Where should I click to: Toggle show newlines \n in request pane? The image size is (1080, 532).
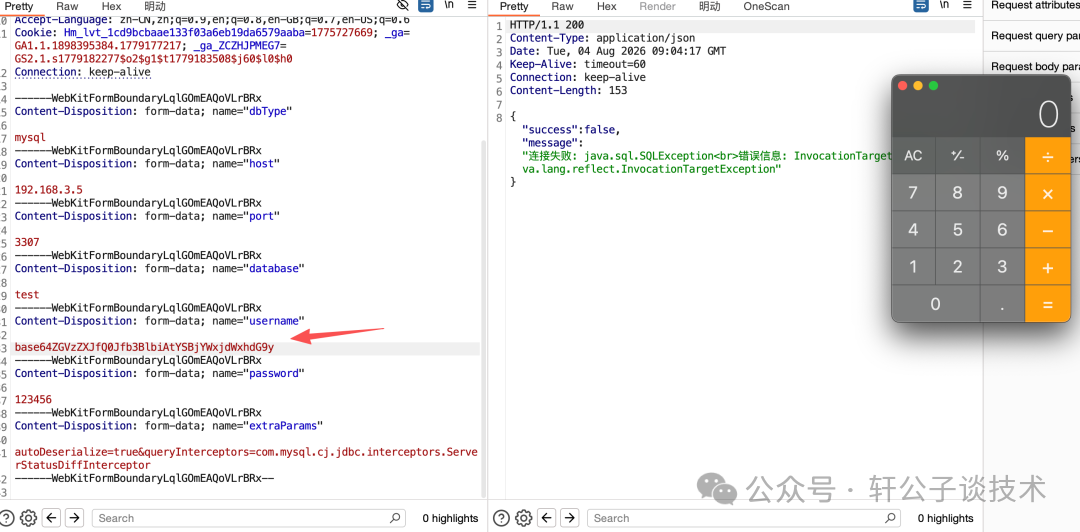click(449, 6)
